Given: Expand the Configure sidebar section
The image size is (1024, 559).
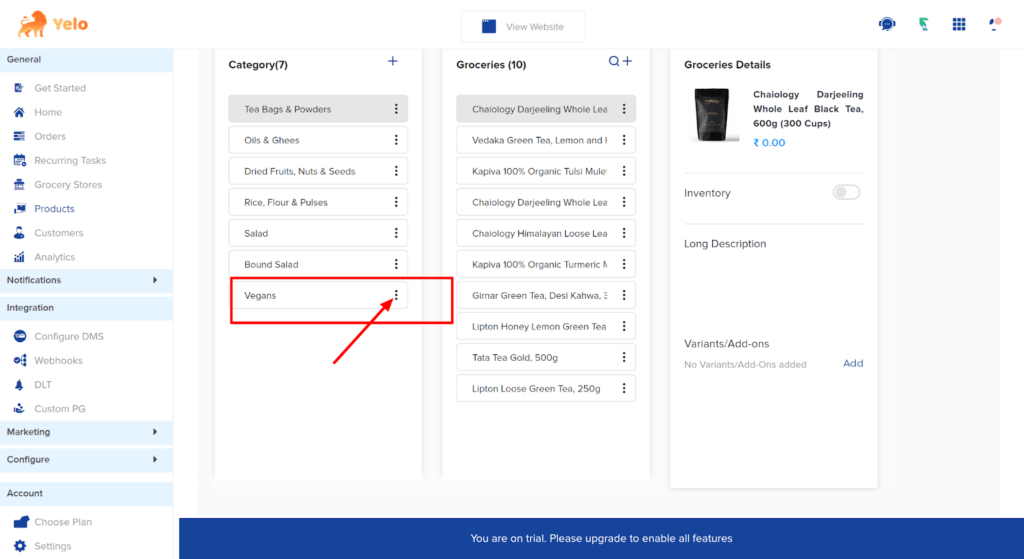Looking at the screenshot, I should [x=86, y=459].
